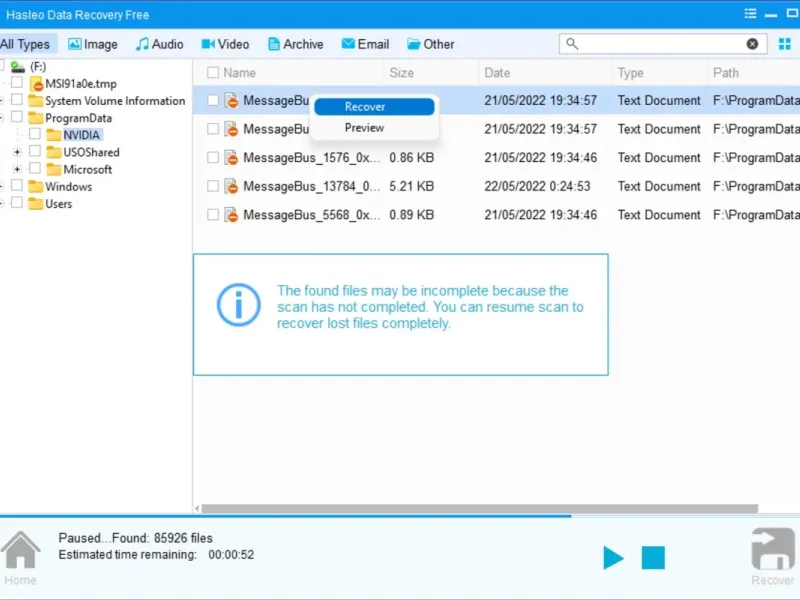Filter by Email file type

click(x=365, y=44)
